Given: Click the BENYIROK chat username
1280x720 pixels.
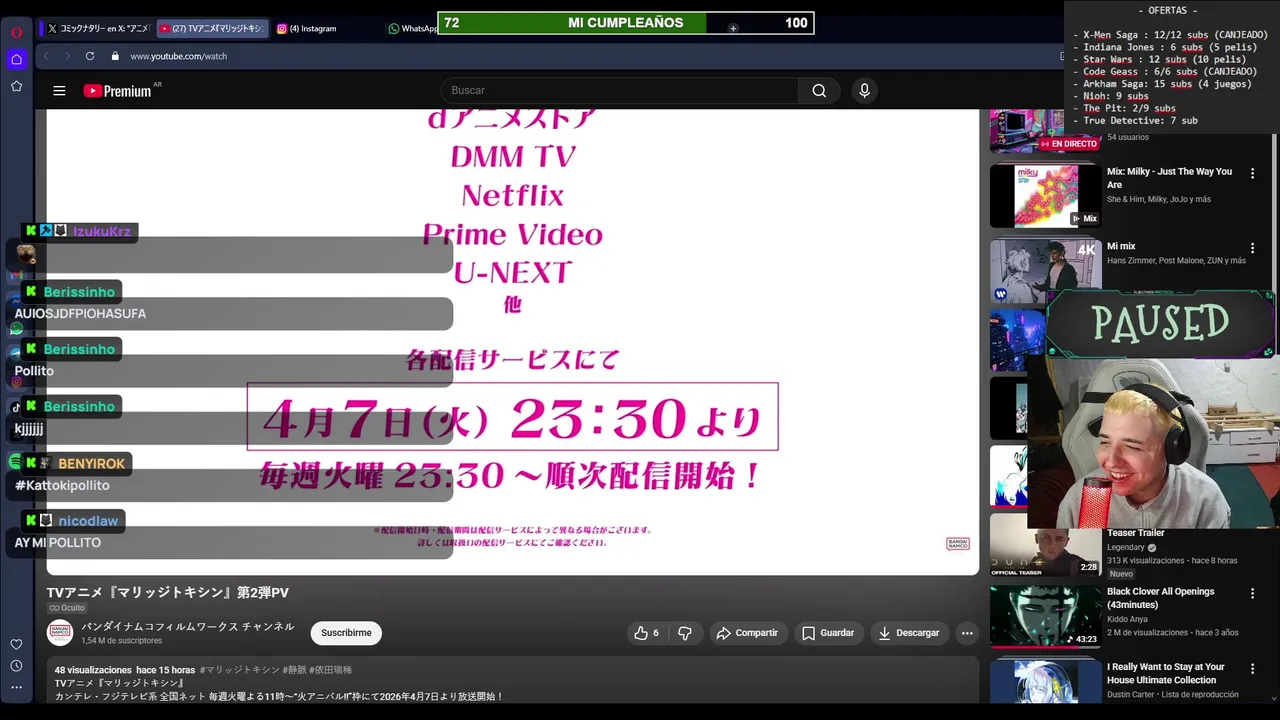Looking at the screenshot, I should (x=91, y=463).
